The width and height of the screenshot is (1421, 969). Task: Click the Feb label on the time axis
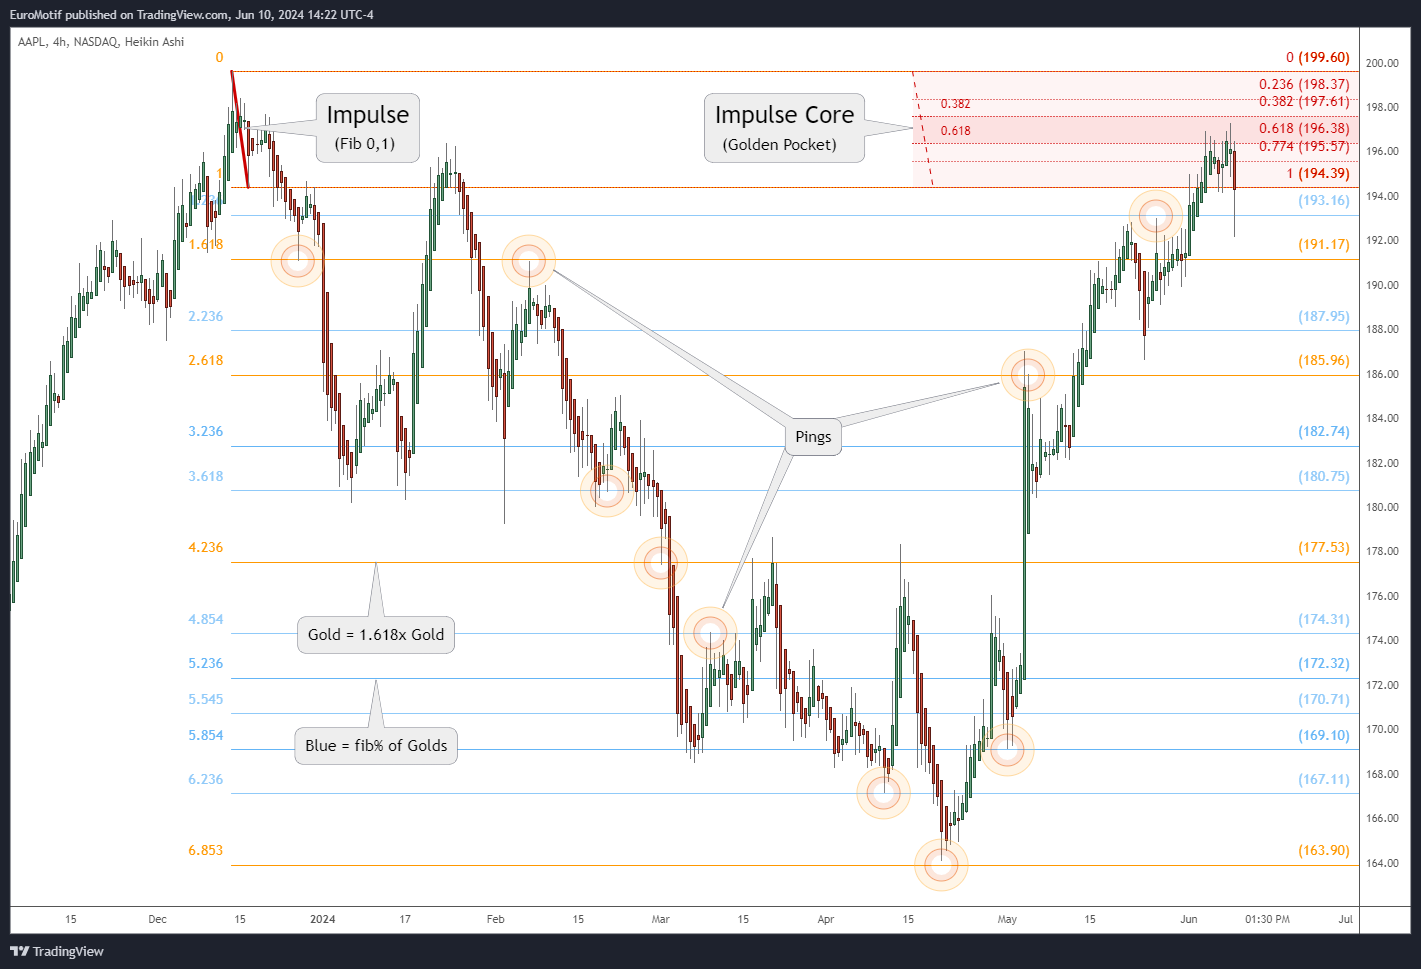496,919
